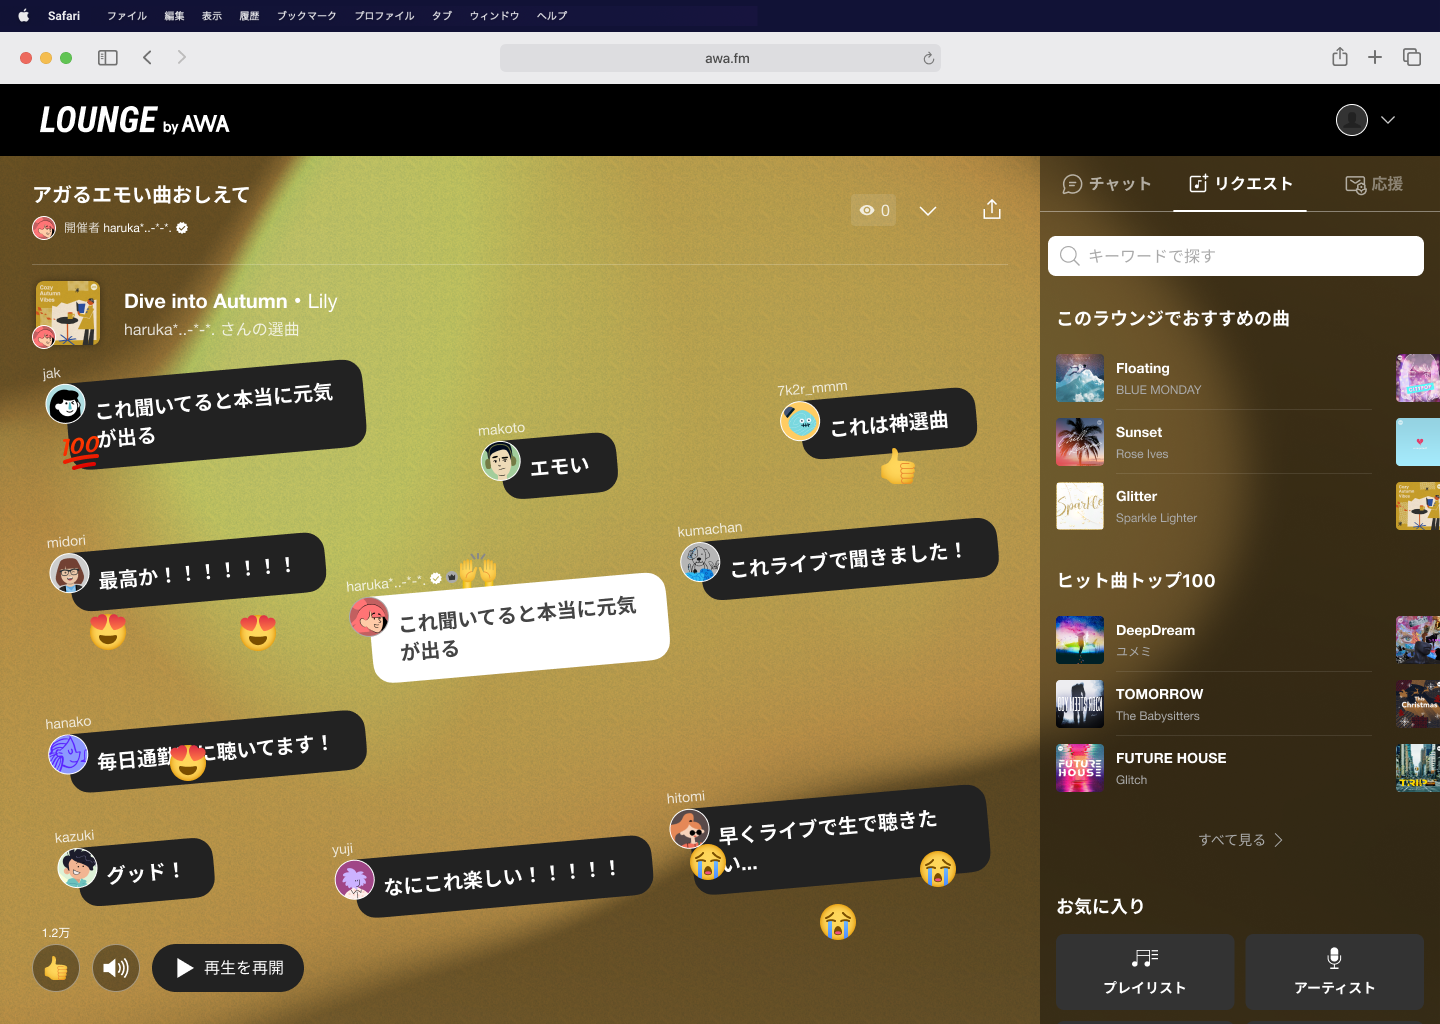The image size is (1440, 1024).
Task: Open hanako's avatar icon
Action: click(68, 754)
